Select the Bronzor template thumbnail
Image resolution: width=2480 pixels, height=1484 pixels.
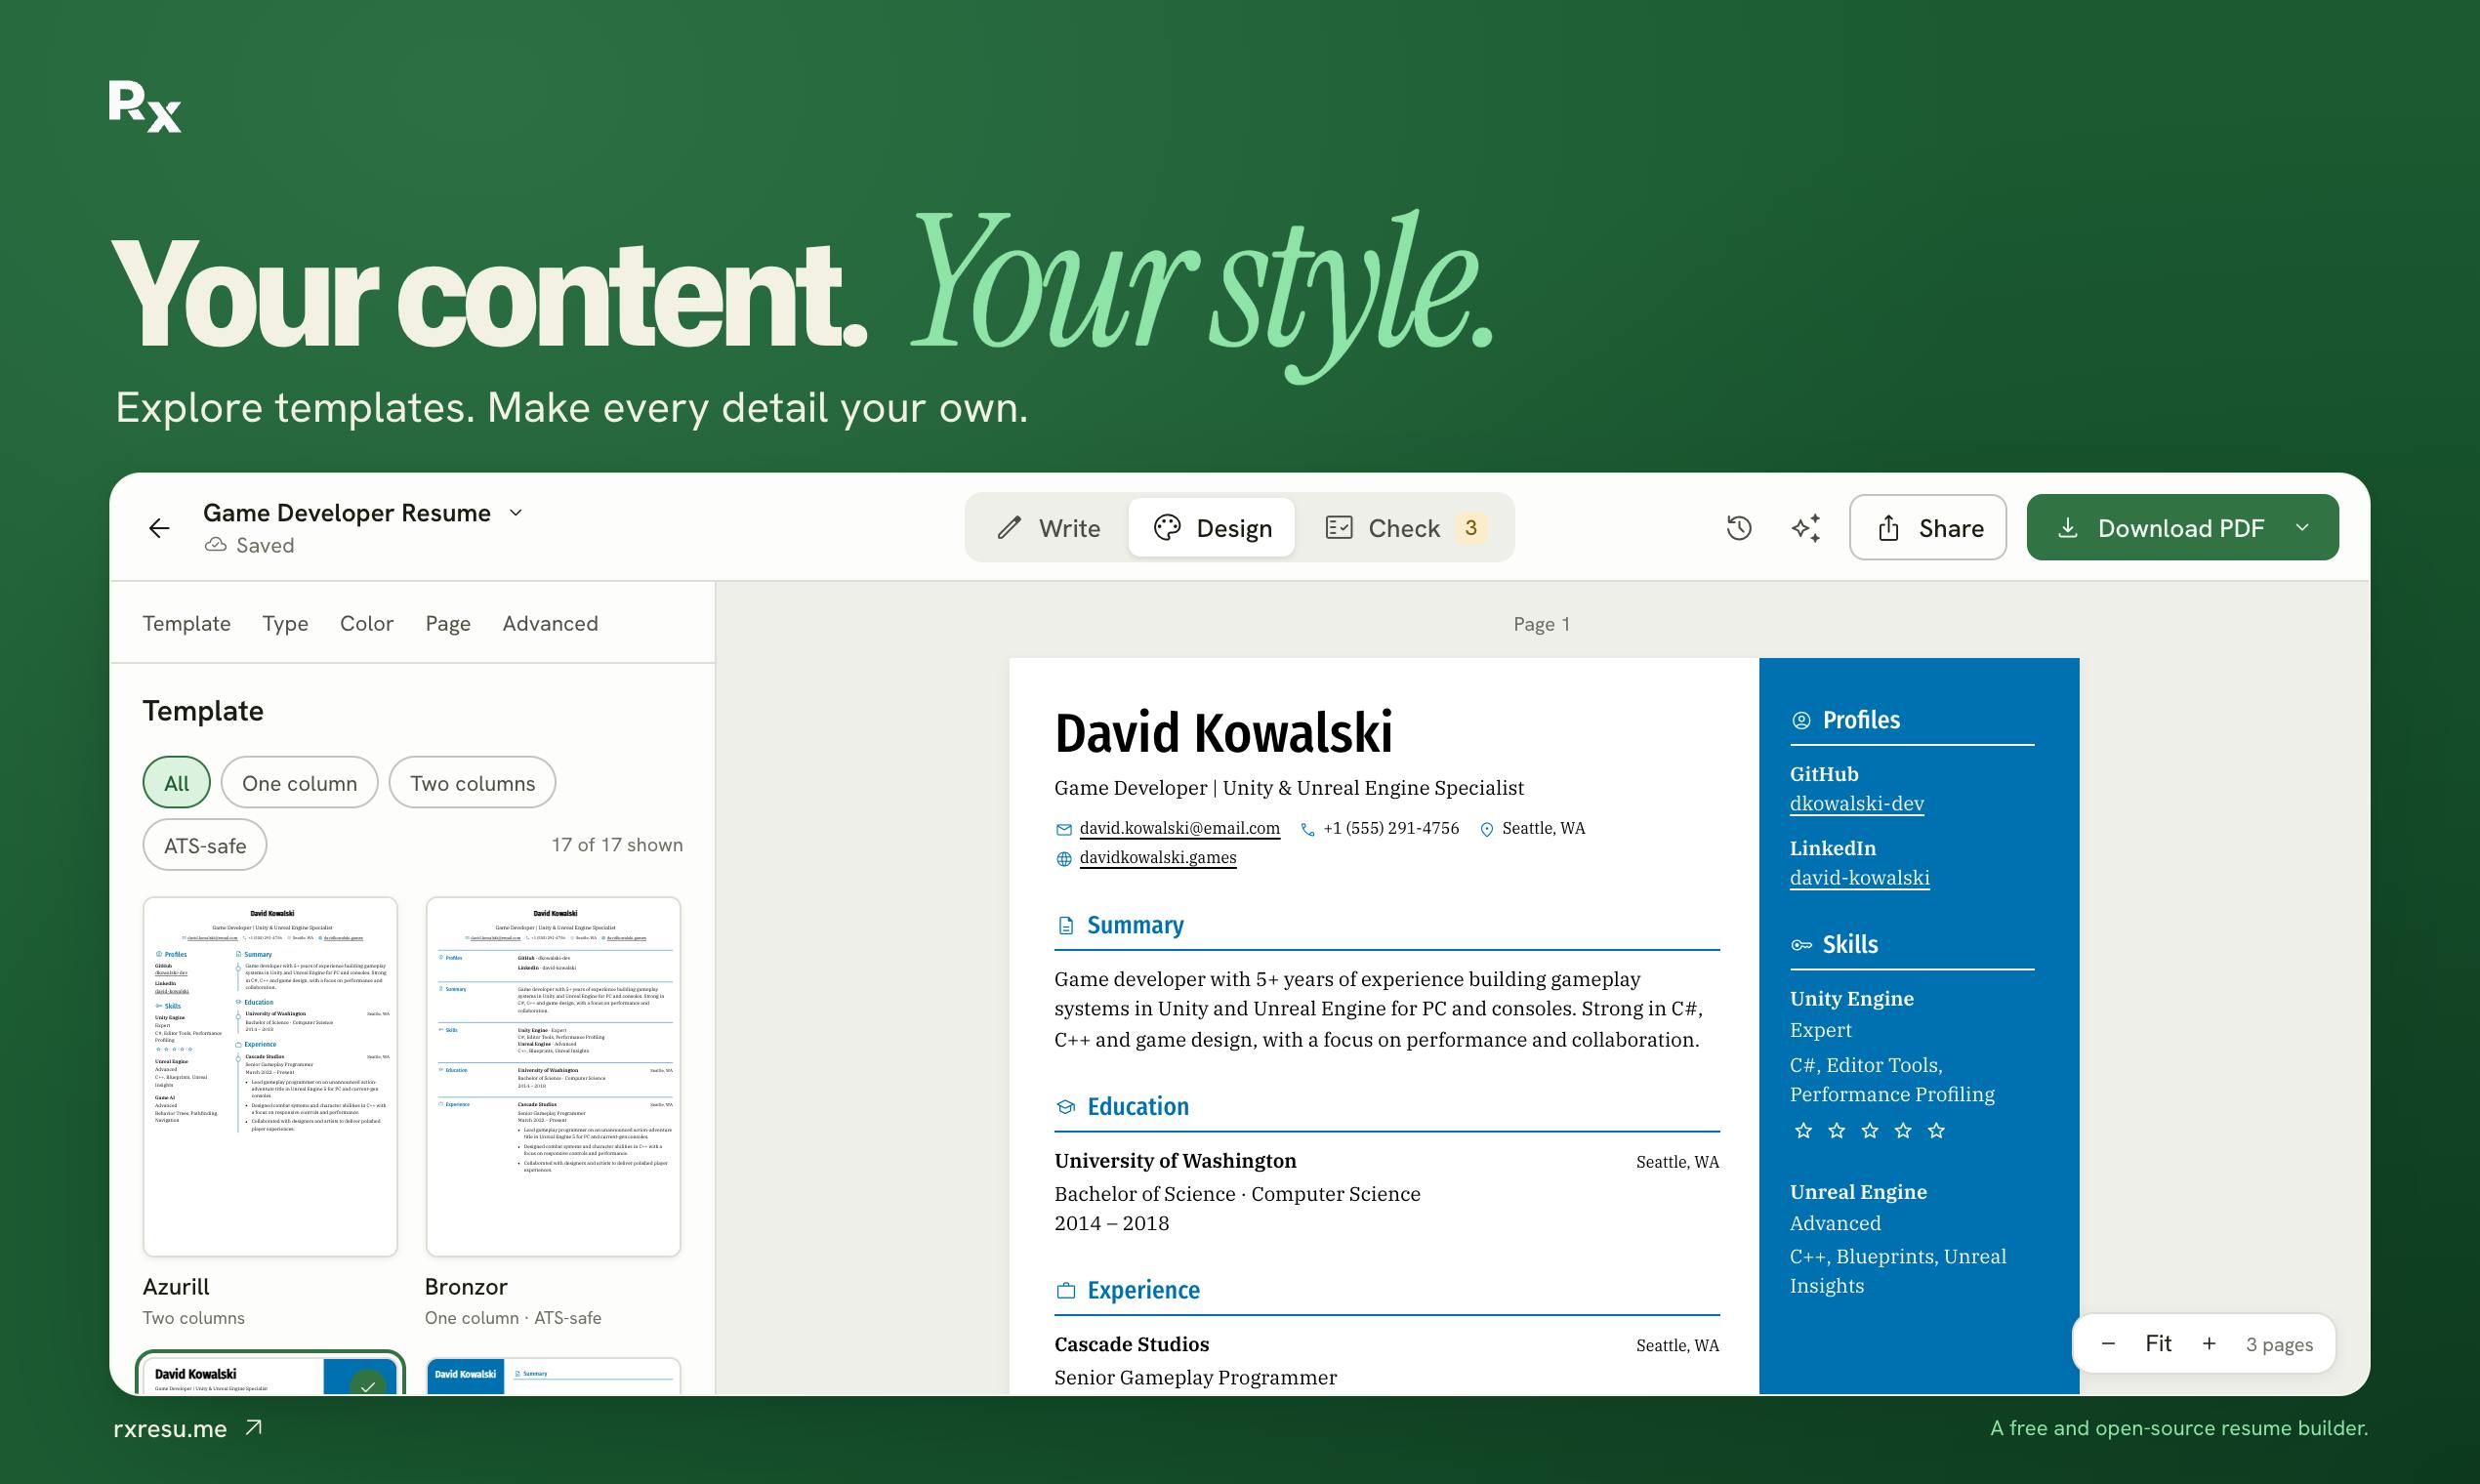[553, 1077]
